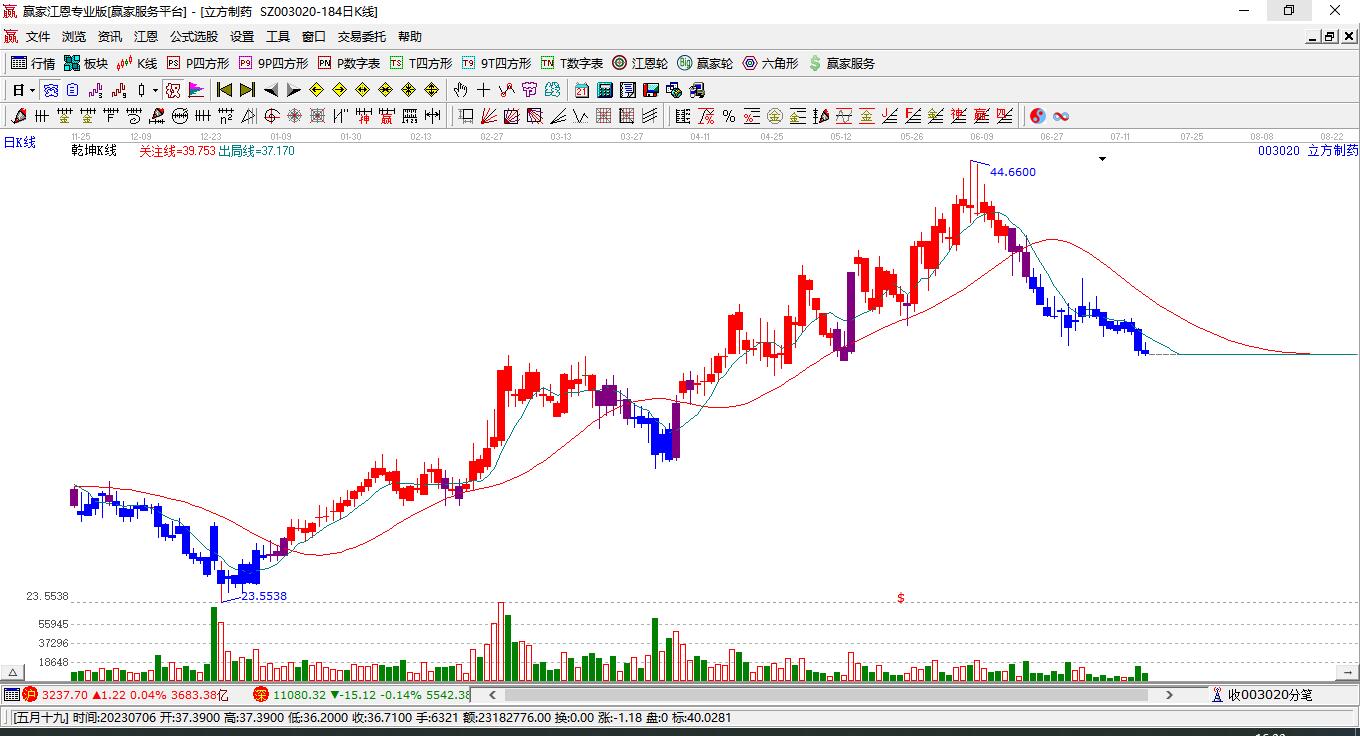Open the T数字表 tool

point(572,63)
